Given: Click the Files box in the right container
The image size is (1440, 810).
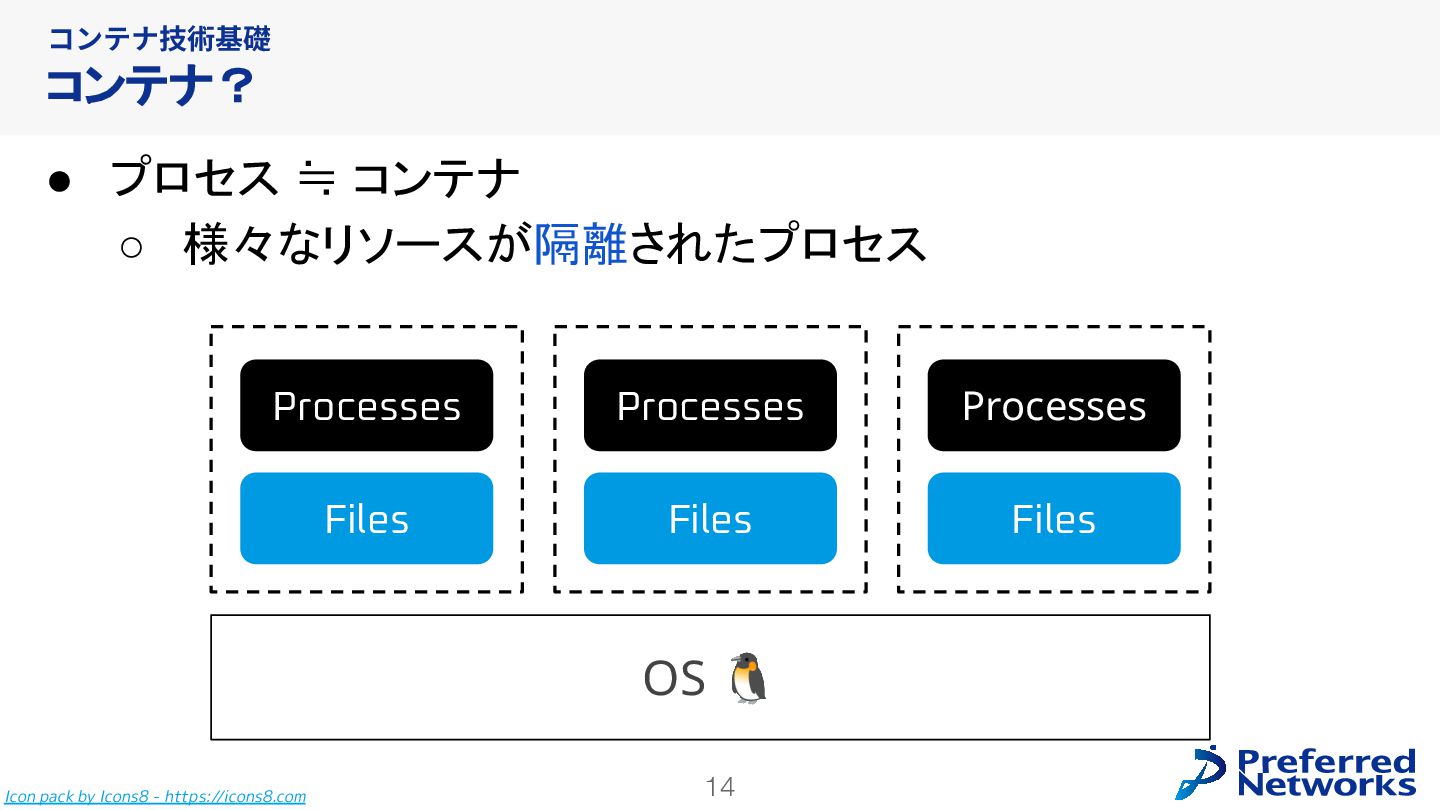Looking at the screenshot, I should pos(1054,519).
